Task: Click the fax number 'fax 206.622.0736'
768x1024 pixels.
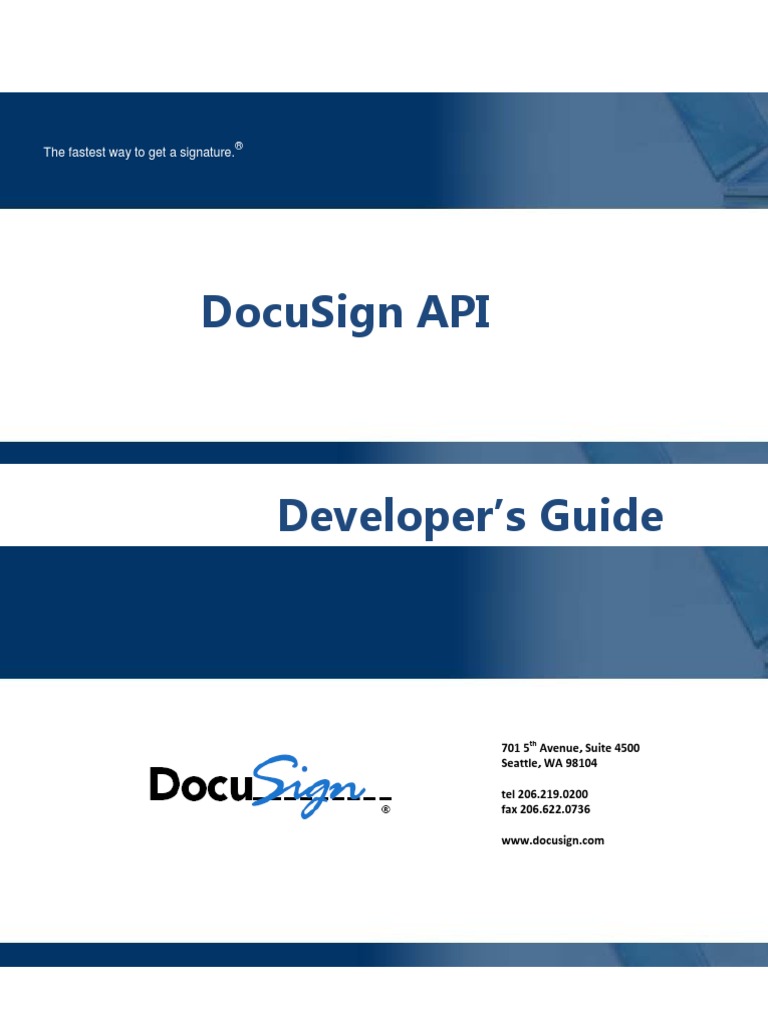Action: 545,809
